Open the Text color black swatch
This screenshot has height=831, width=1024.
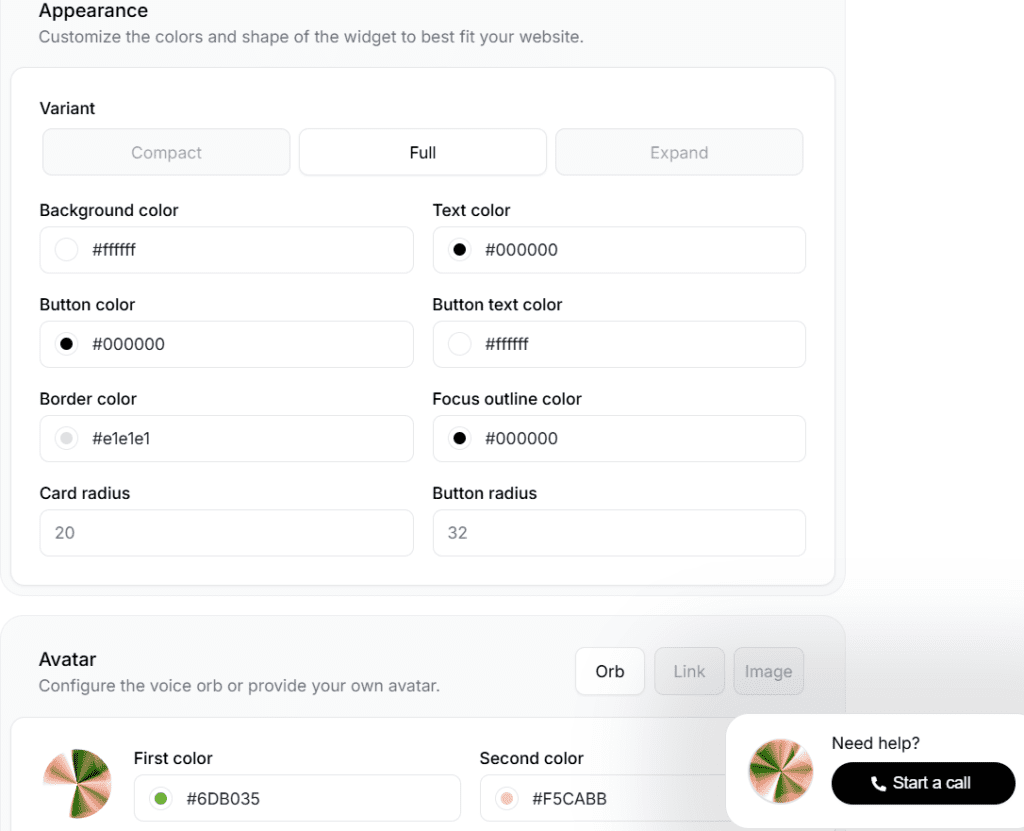[x=460, y=250]
